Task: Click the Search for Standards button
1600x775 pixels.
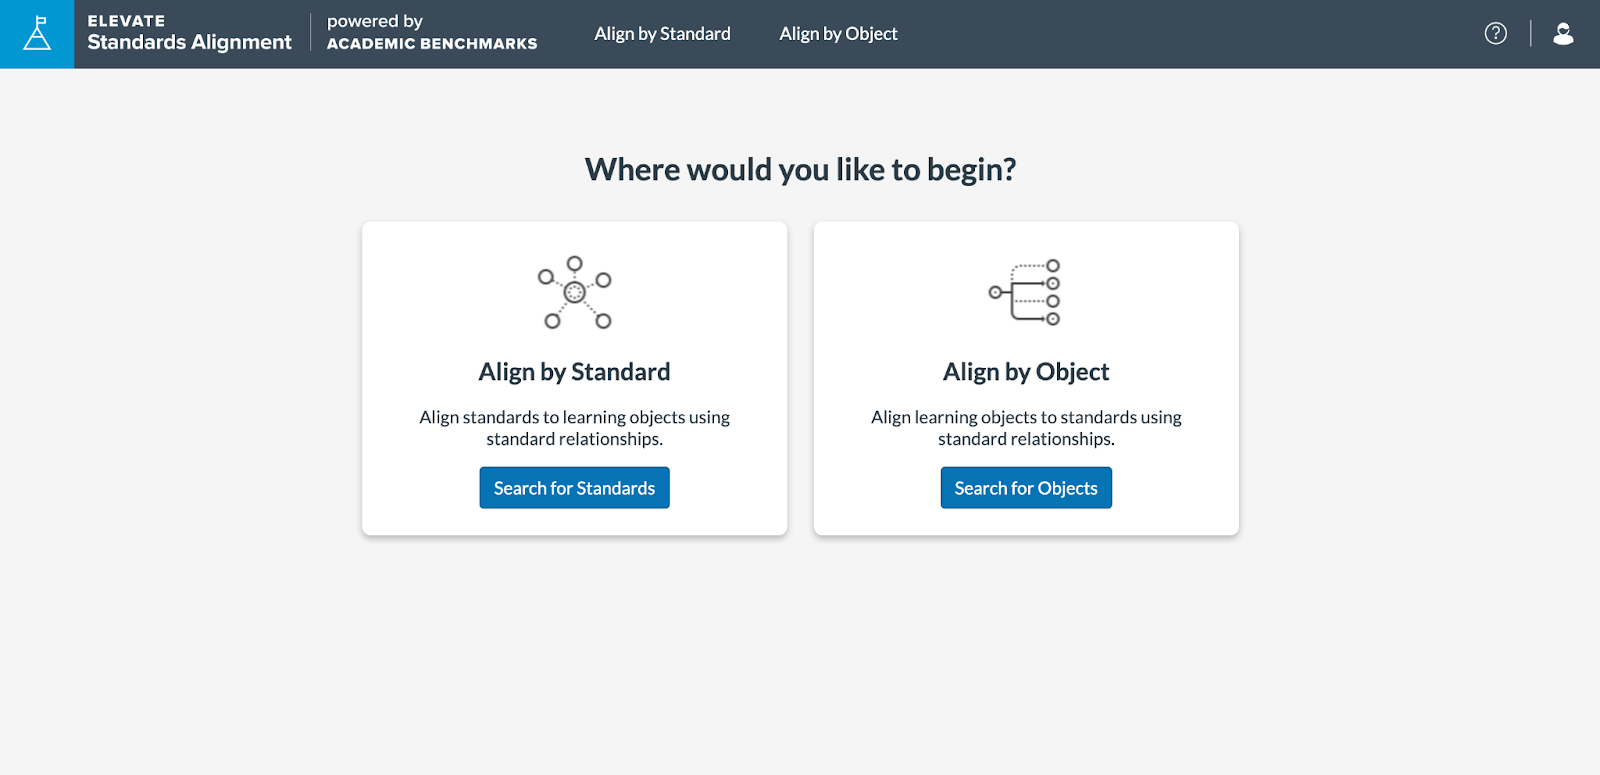Action: coord(574,488)
